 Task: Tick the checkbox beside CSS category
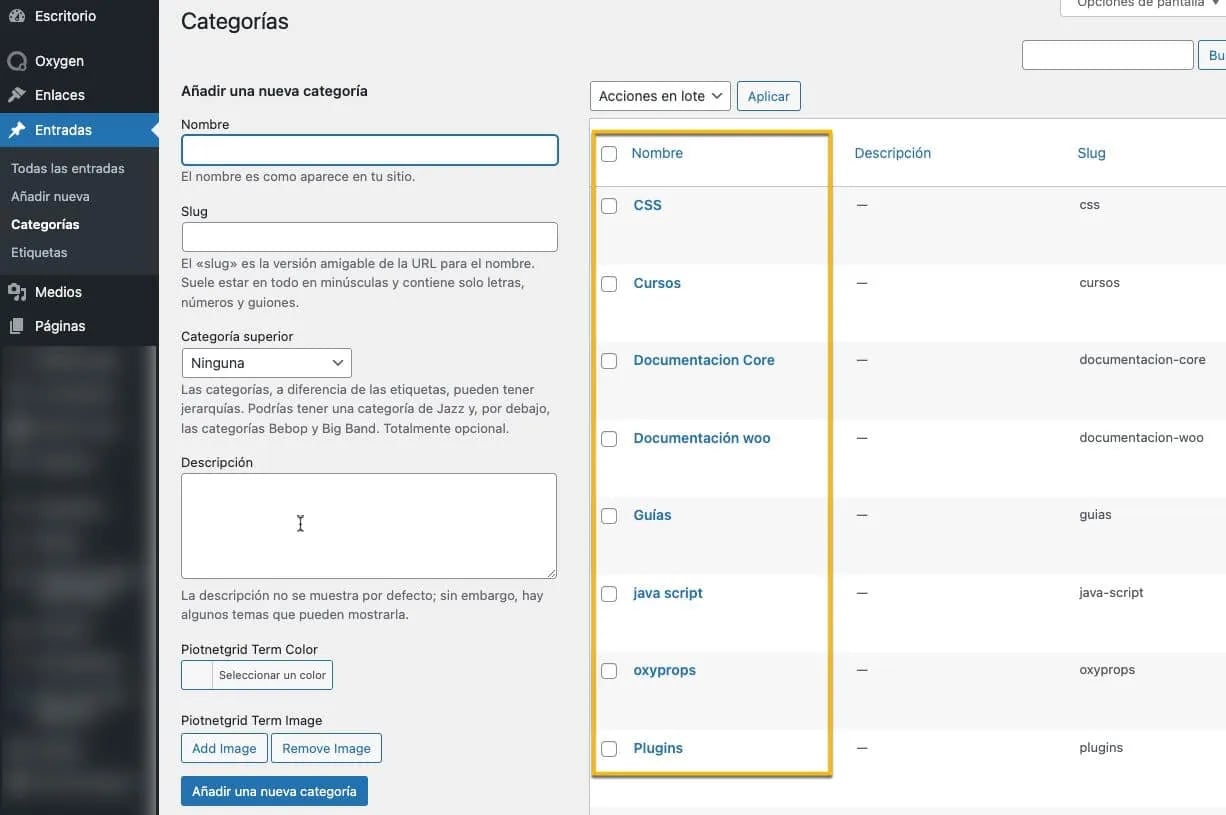coord(609,206)
